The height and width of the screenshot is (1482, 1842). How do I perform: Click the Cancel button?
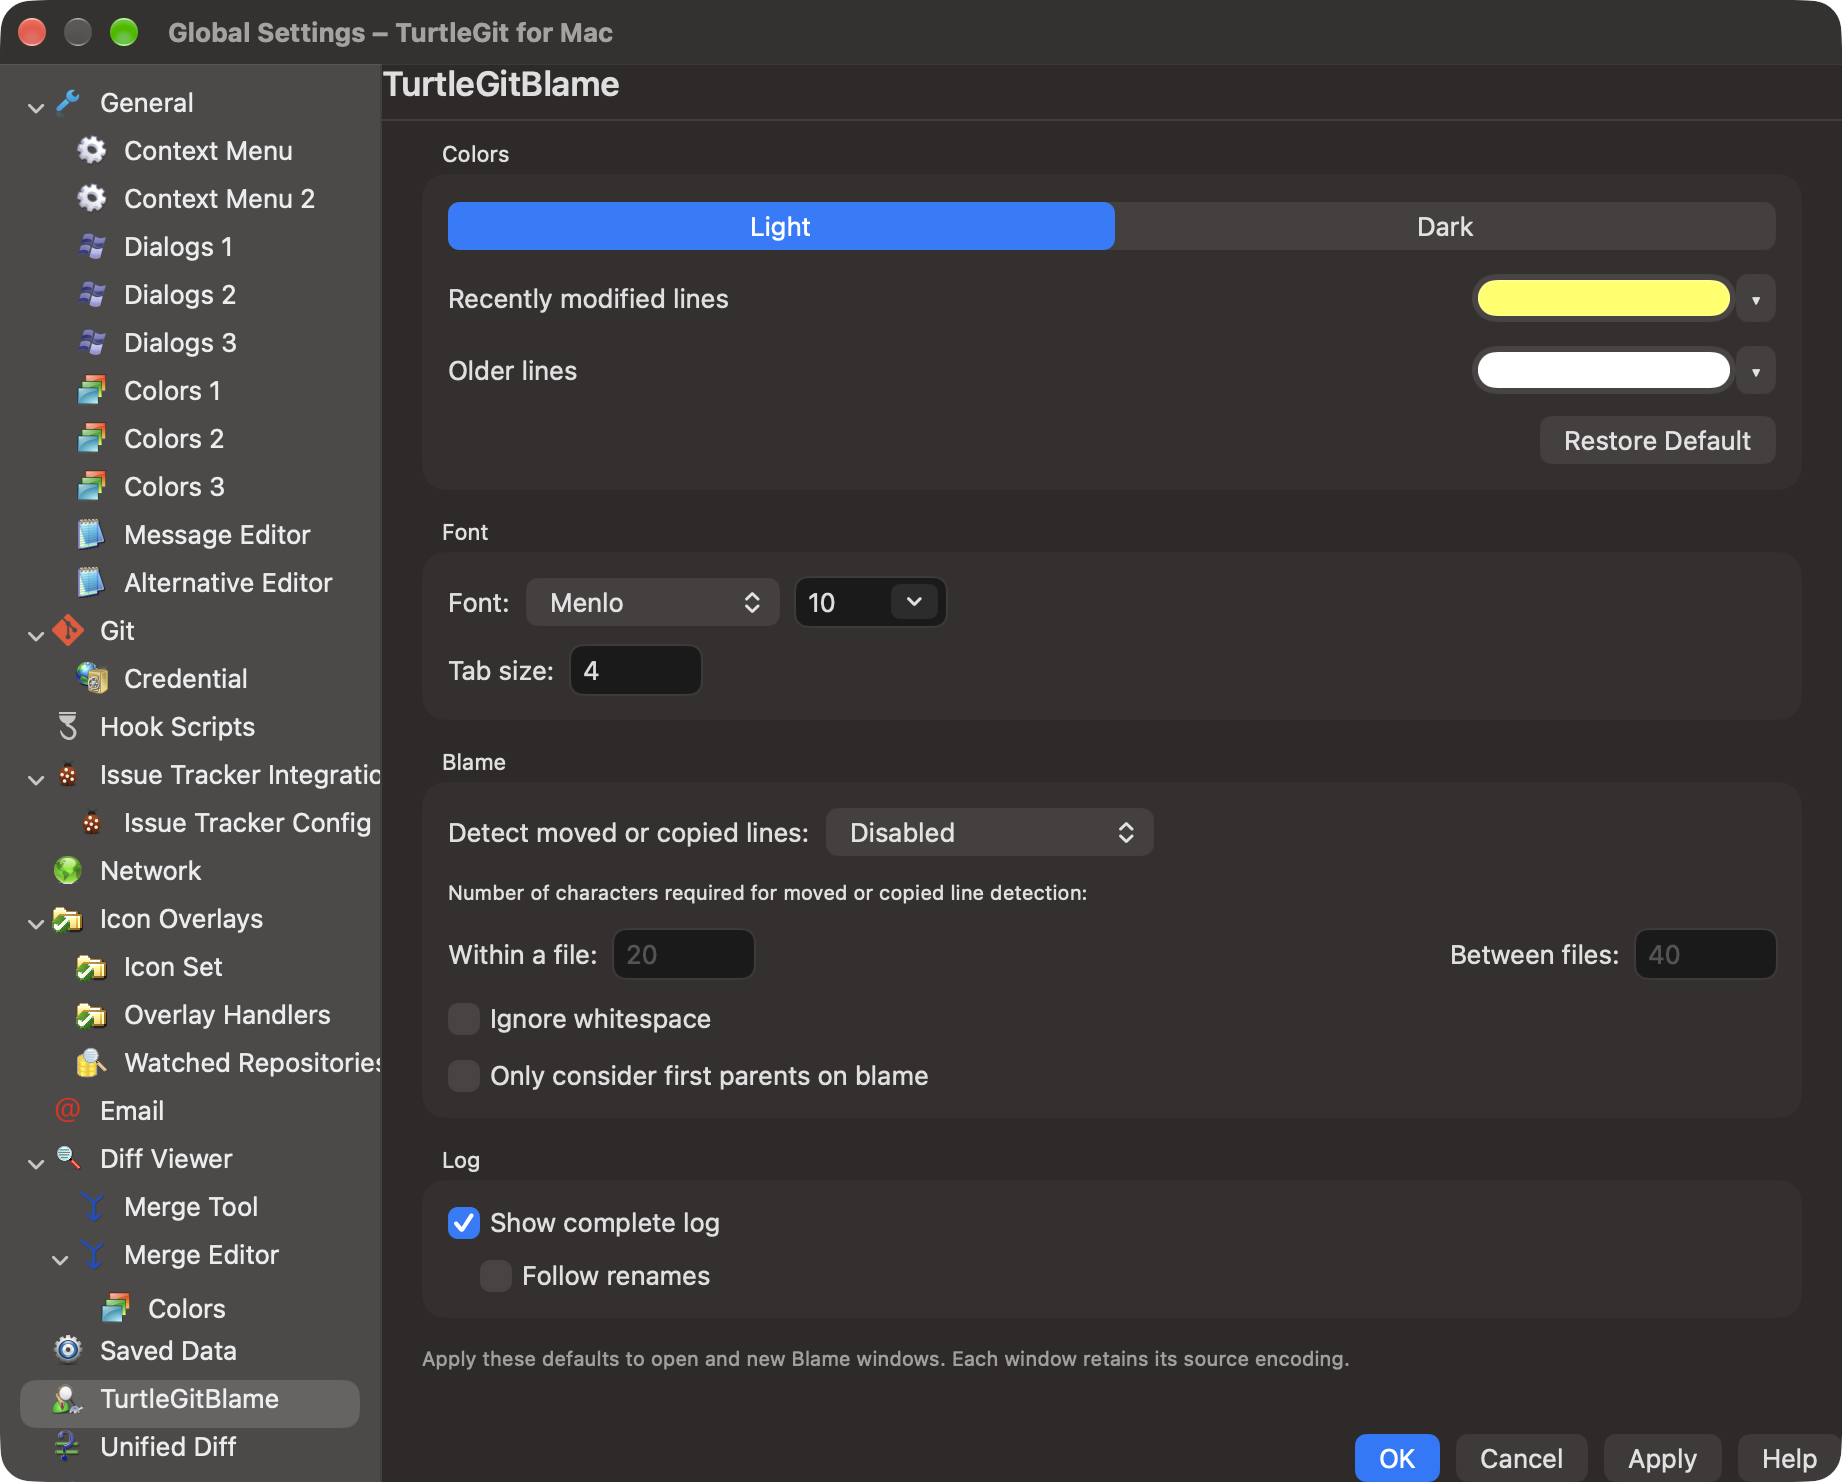1521,1459
